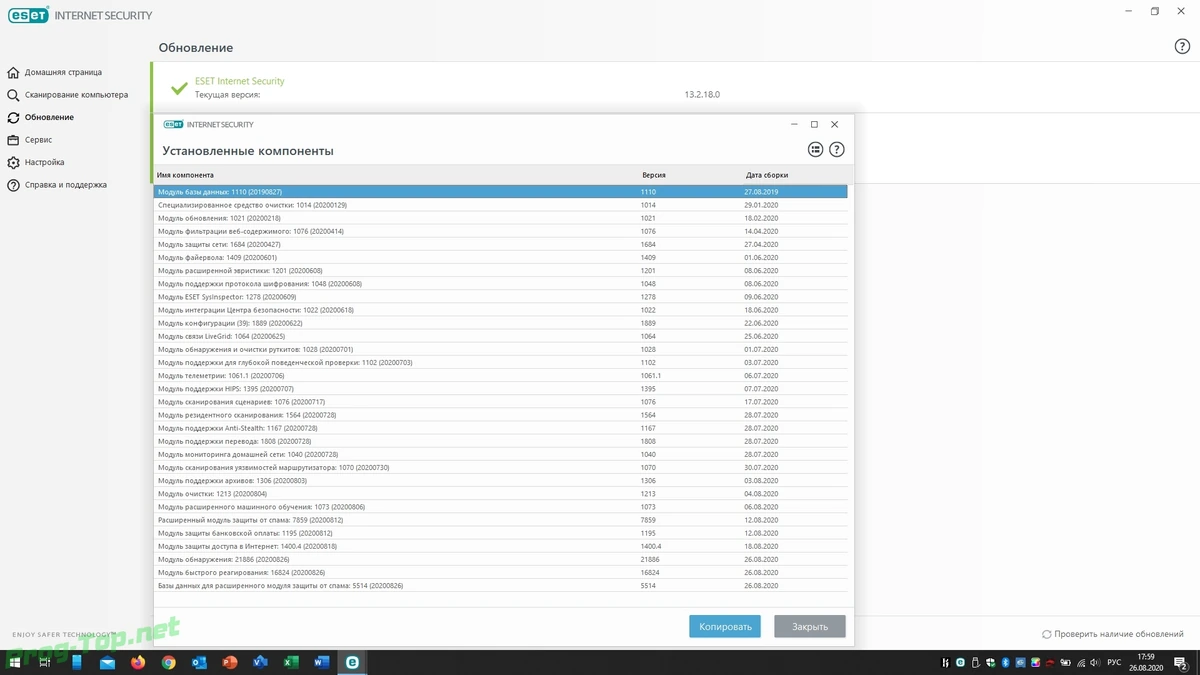The image size is (1200, 675).
Task: Select the Модуль поддержки архивов row
Action: [500, 481]
